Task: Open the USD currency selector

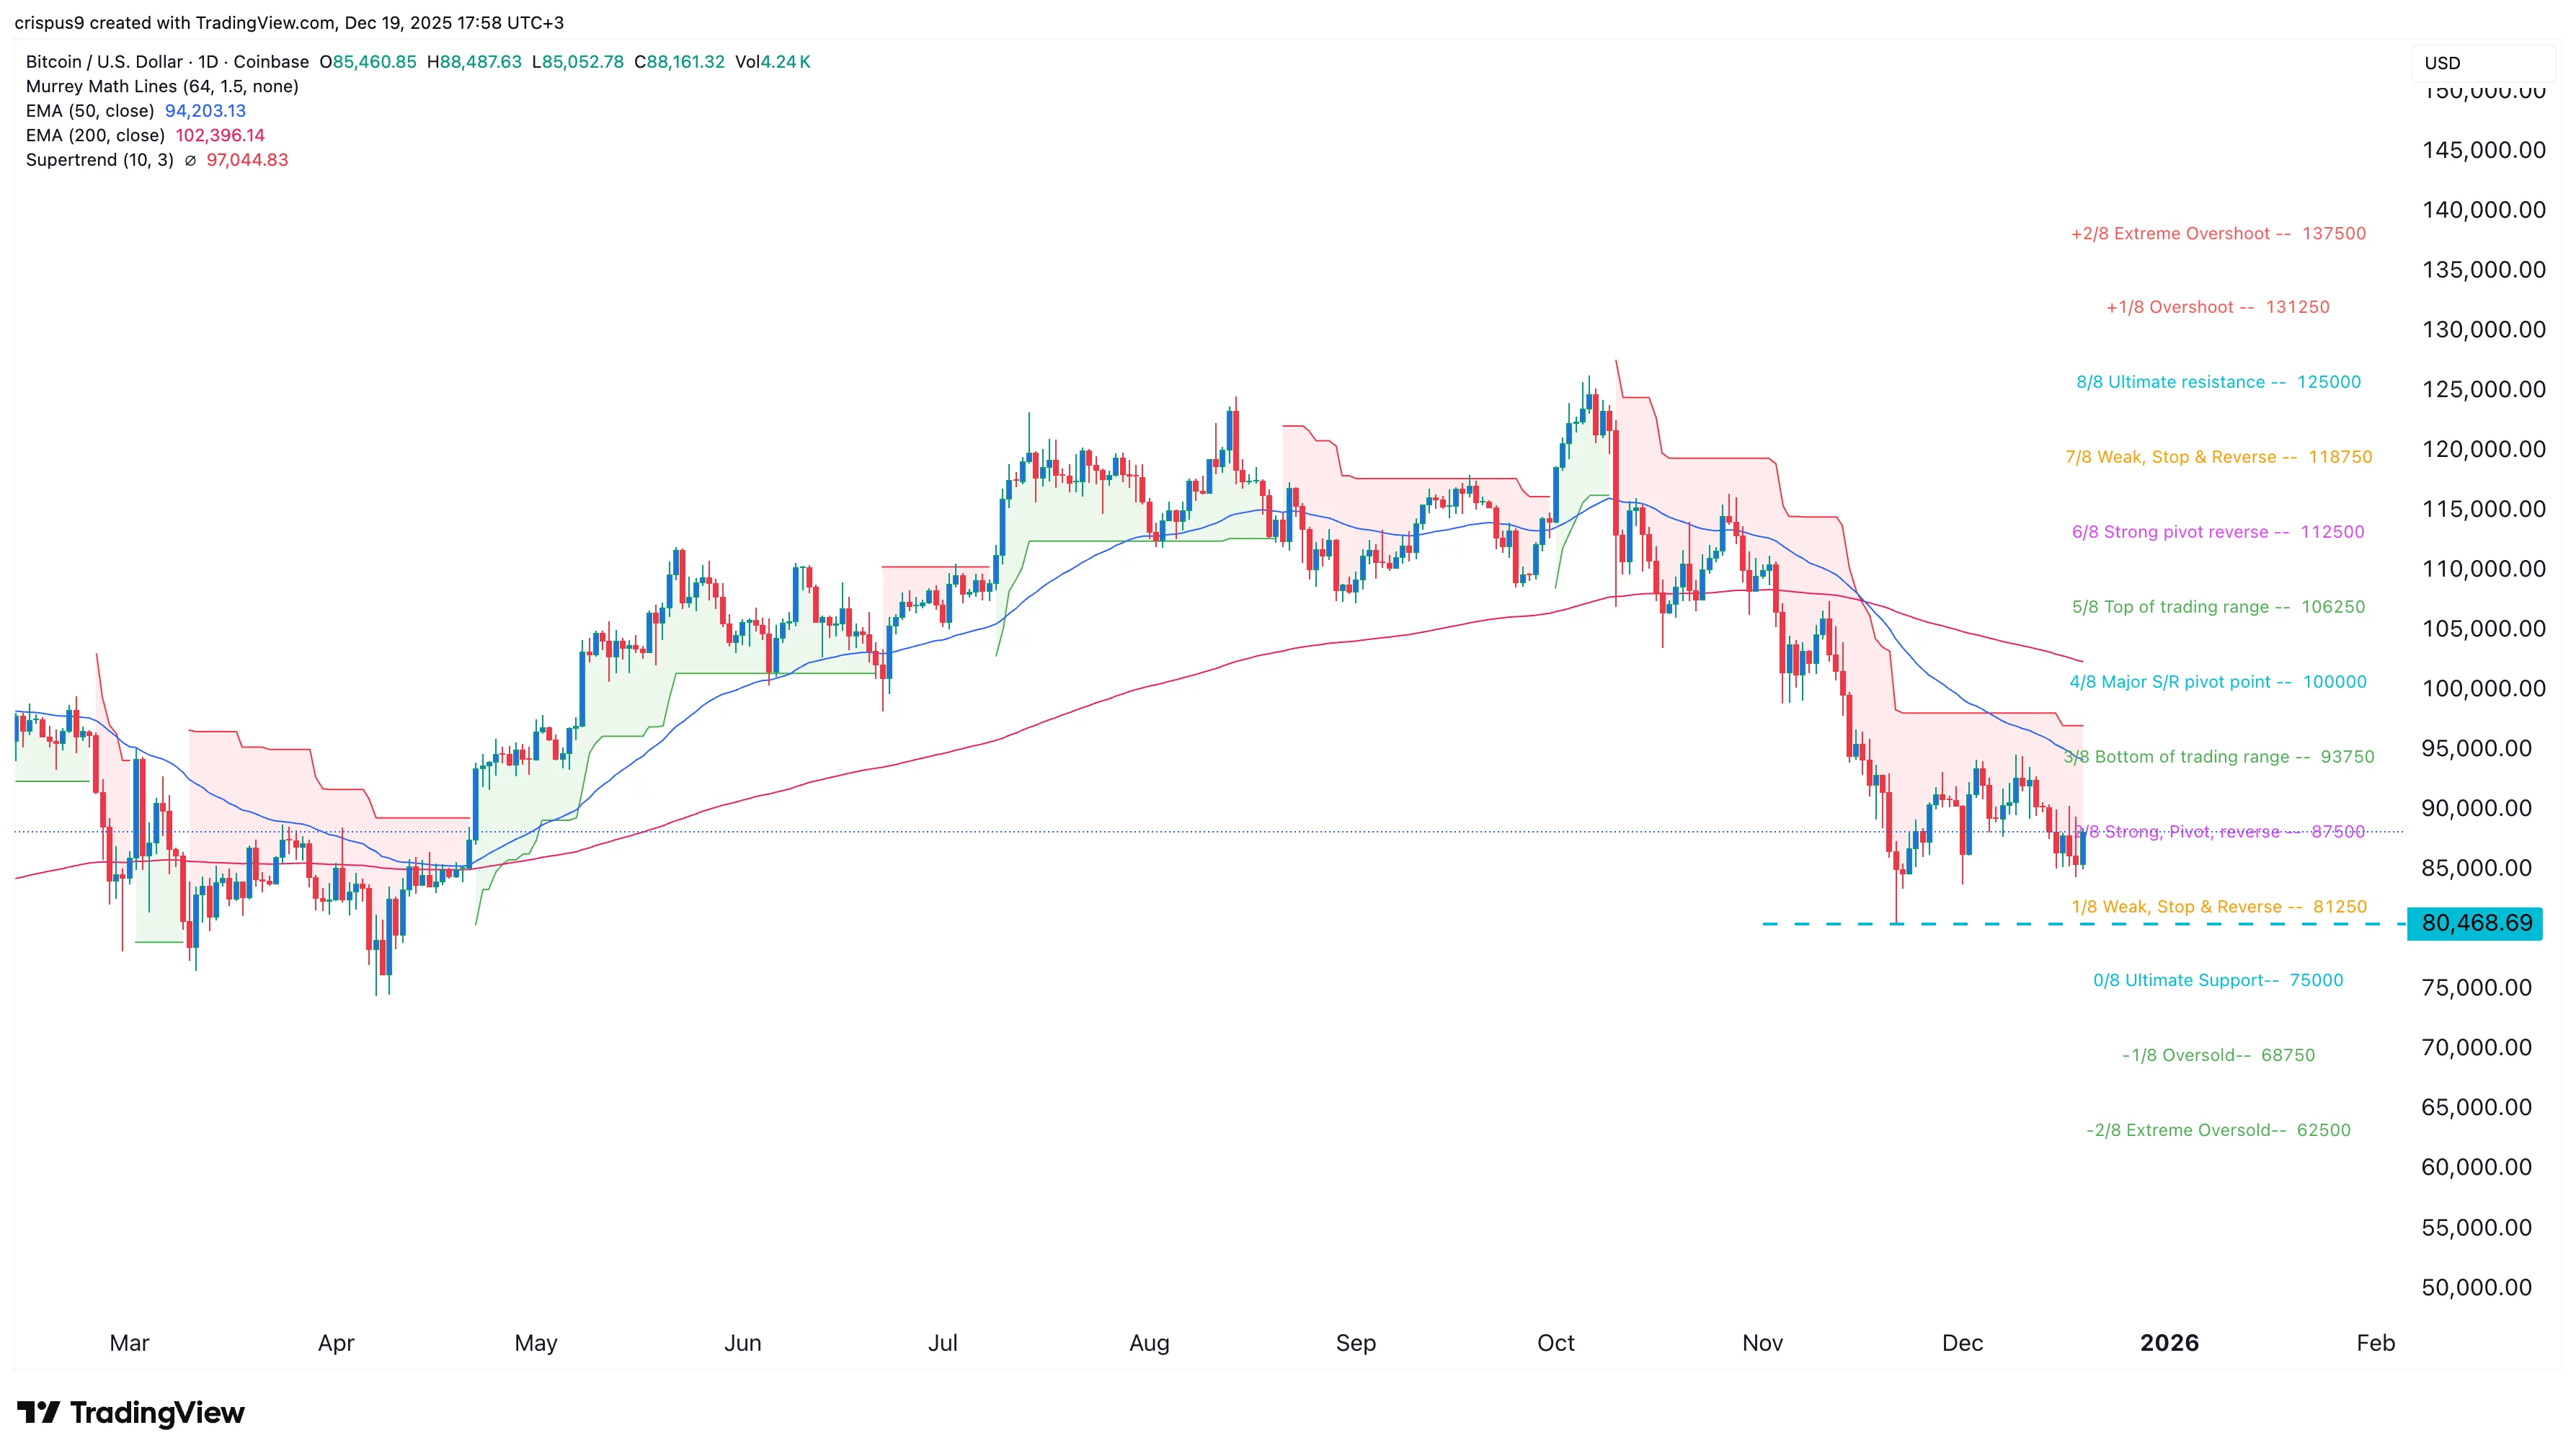Action: (2441, 63)
